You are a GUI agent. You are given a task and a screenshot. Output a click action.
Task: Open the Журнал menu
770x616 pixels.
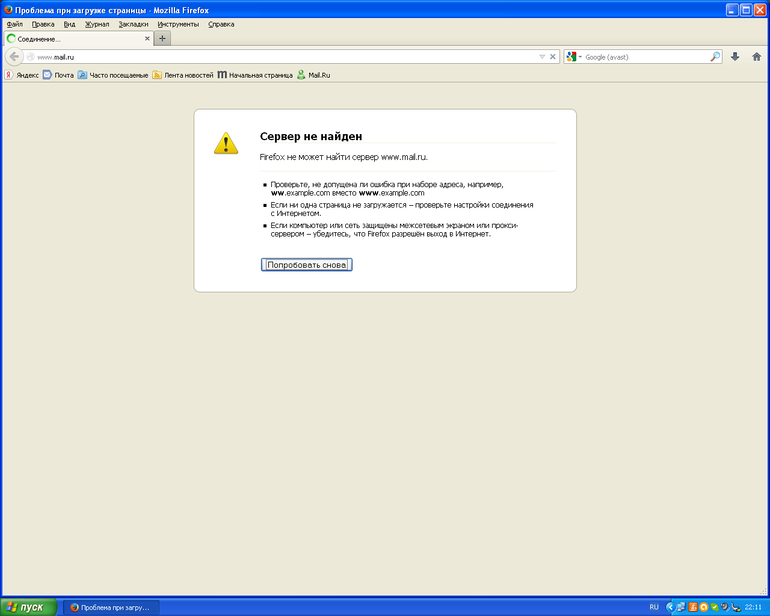(97, 24)
